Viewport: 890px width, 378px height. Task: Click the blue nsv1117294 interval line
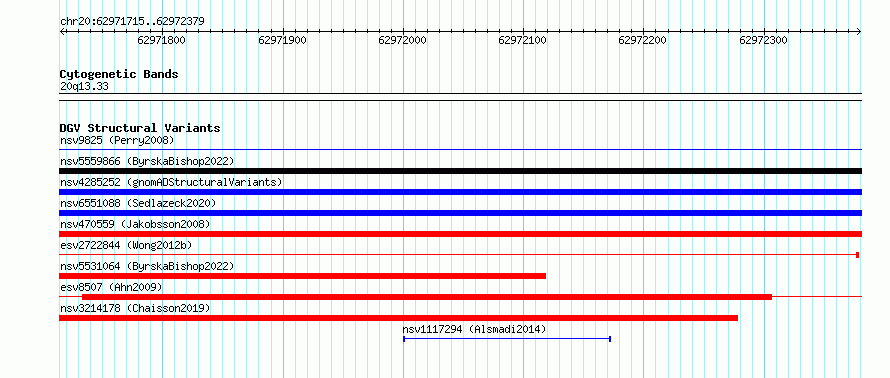tap(507, 339)
